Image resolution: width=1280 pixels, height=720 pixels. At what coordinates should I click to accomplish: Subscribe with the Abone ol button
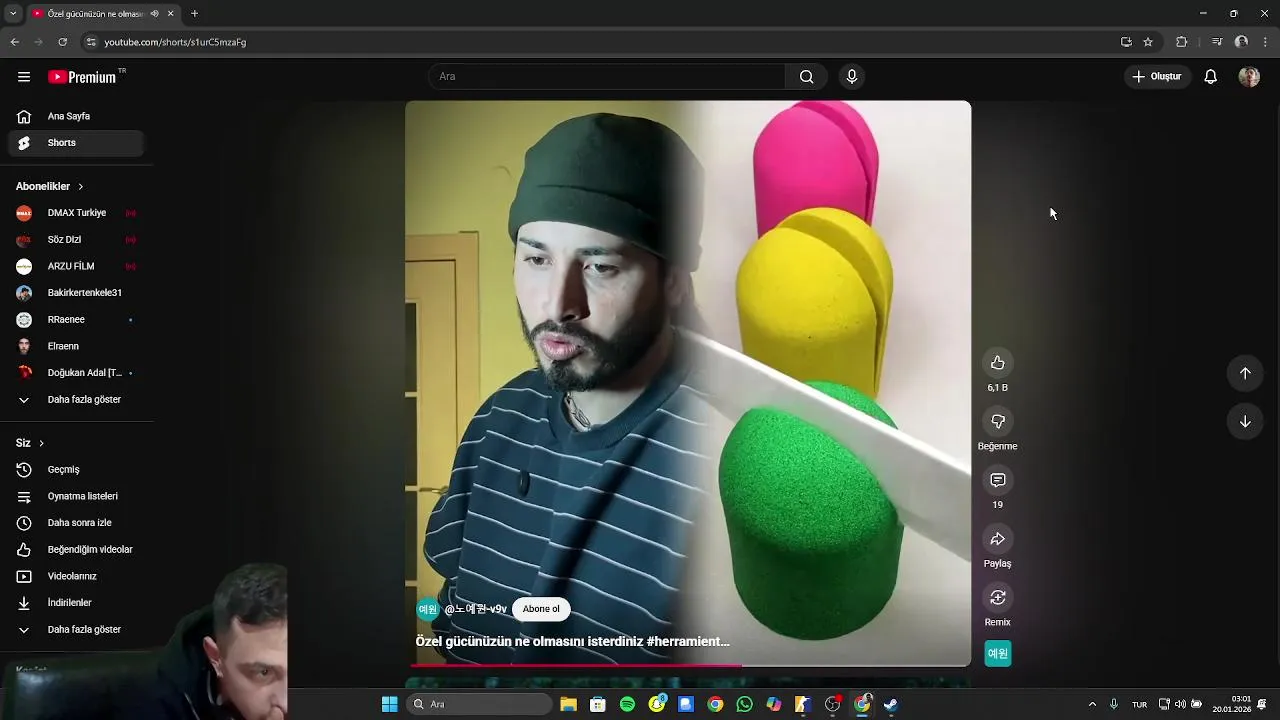[x=541, y=609]
